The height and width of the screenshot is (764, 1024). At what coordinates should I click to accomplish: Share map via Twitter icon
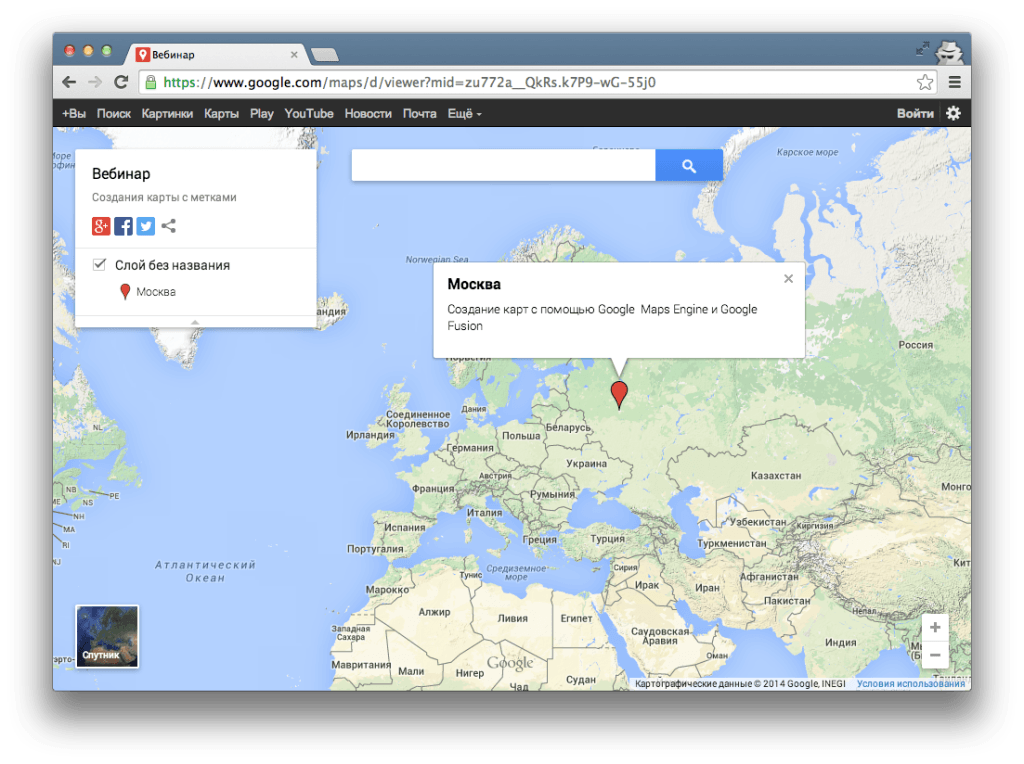(x=146, y=226)
